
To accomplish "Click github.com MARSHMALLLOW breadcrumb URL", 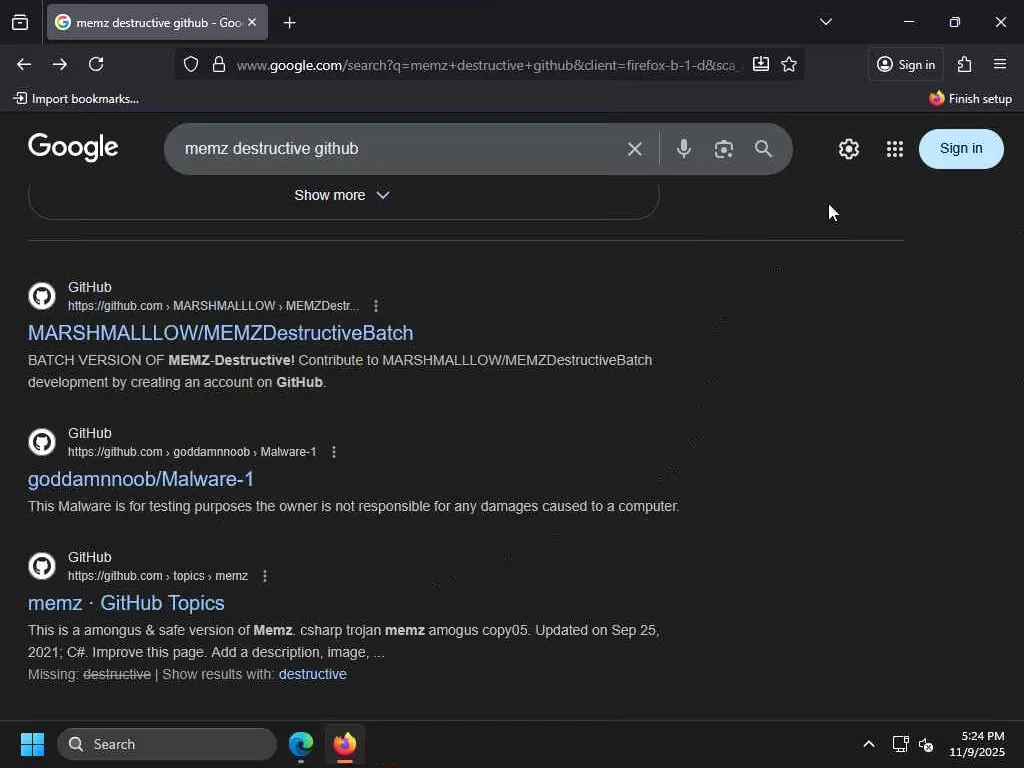I will (214, 306).
